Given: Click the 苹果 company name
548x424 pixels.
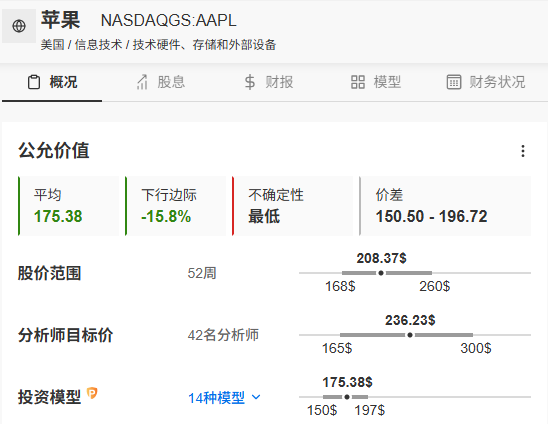Looking at the screenshot, I should click(60, 20).
